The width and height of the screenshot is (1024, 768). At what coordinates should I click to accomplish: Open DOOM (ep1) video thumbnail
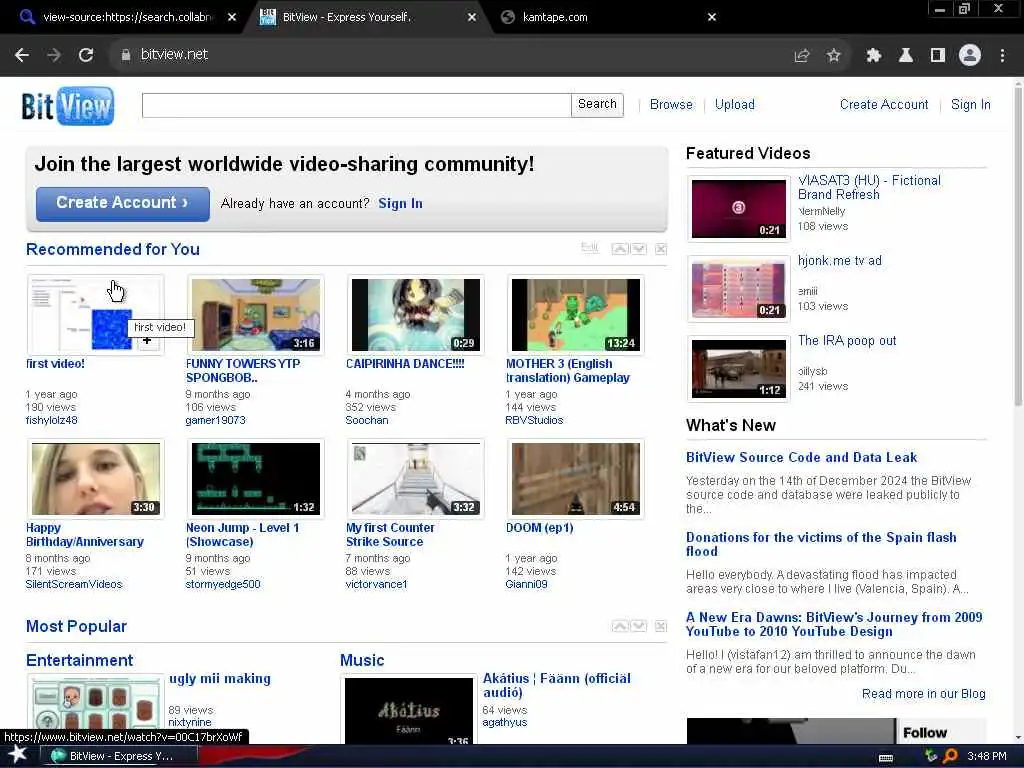pyautogui.click(x=575, y=479)
